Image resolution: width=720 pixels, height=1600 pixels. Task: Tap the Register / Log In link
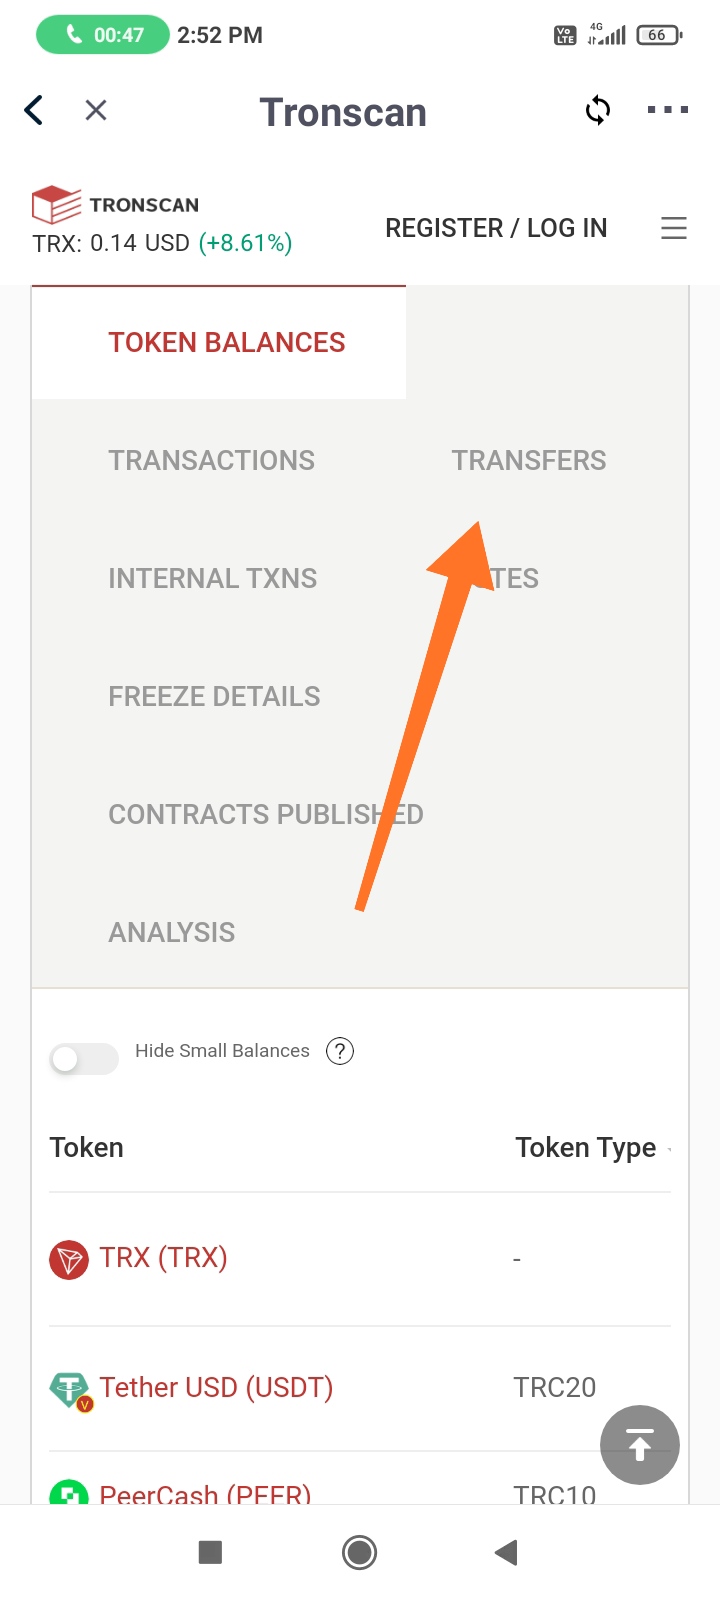[x=496, y=228]
